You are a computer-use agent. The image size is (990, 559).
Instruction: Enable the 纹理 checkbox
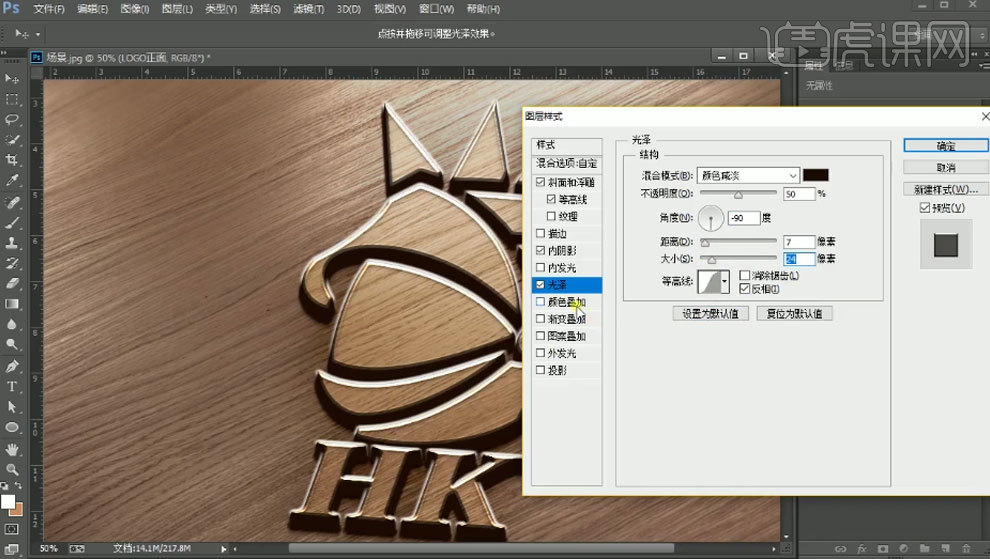(551, 216)
